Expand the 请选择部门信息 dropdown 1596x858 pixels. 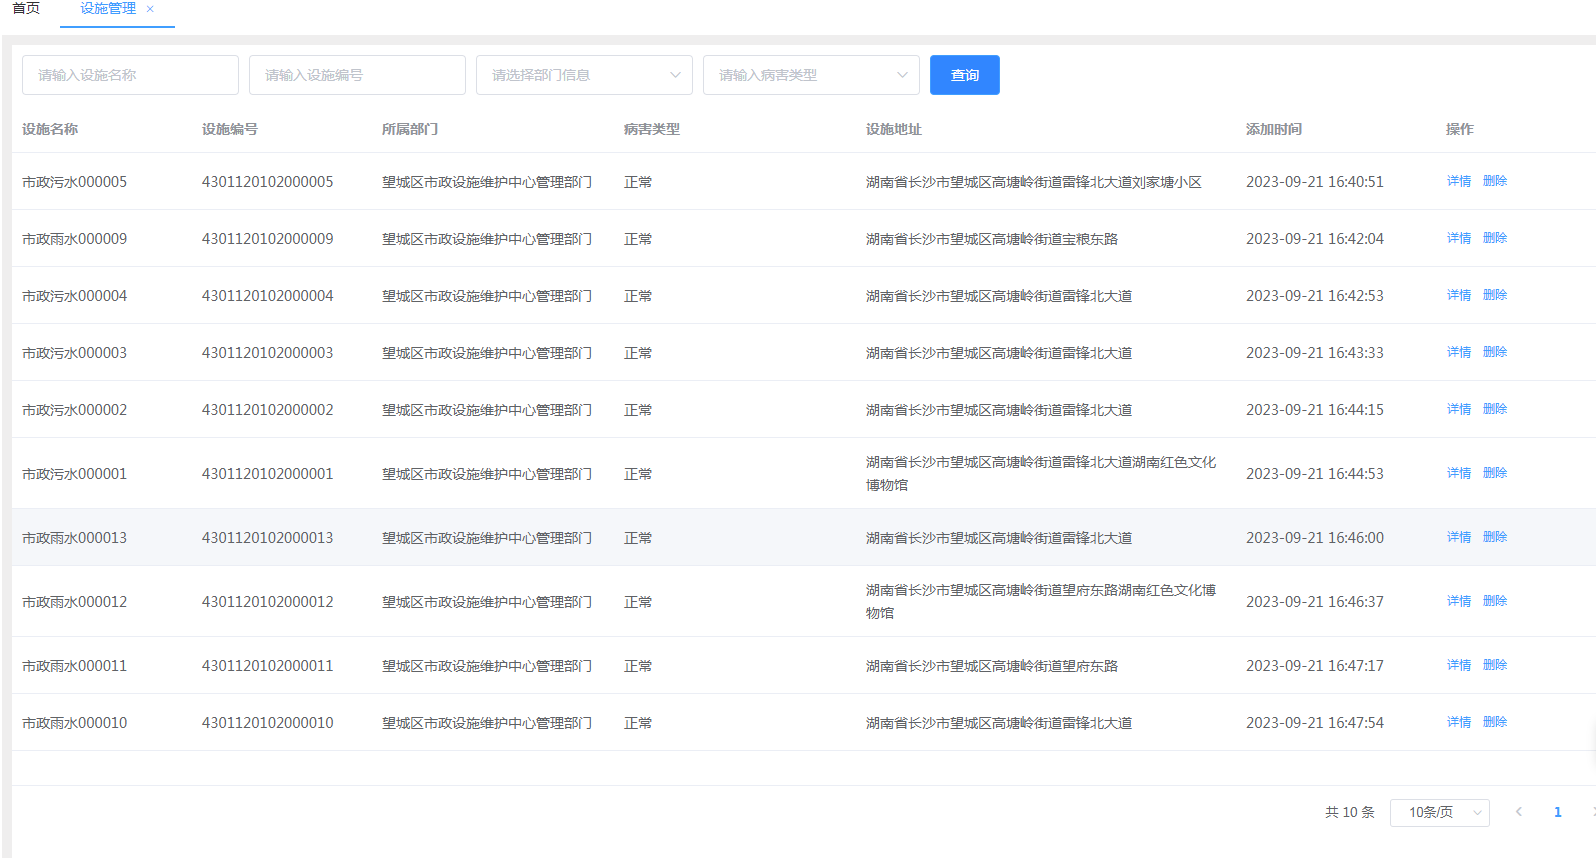[584, 75]
